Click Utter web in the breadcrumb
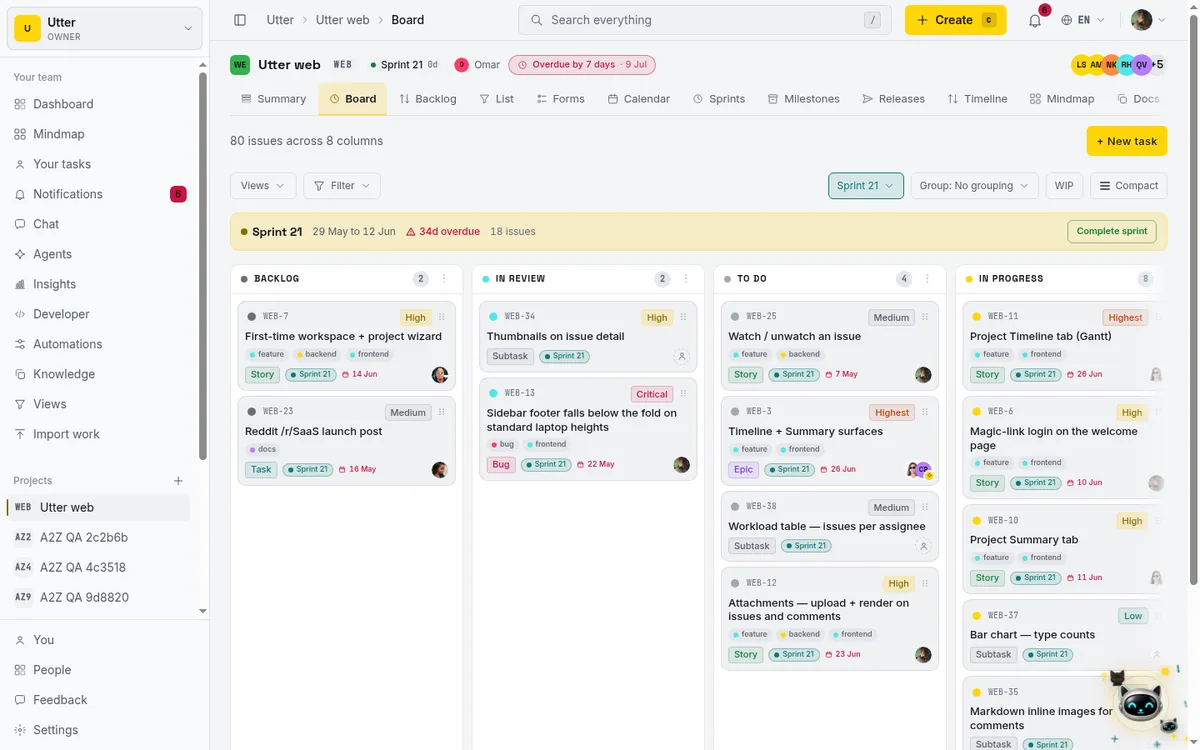 pyautogui.click(x=342, y=20)
